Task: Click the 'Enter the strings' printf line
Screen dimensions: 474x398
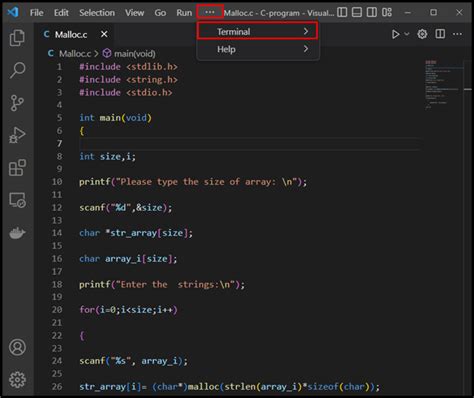Action: (162, 284)
